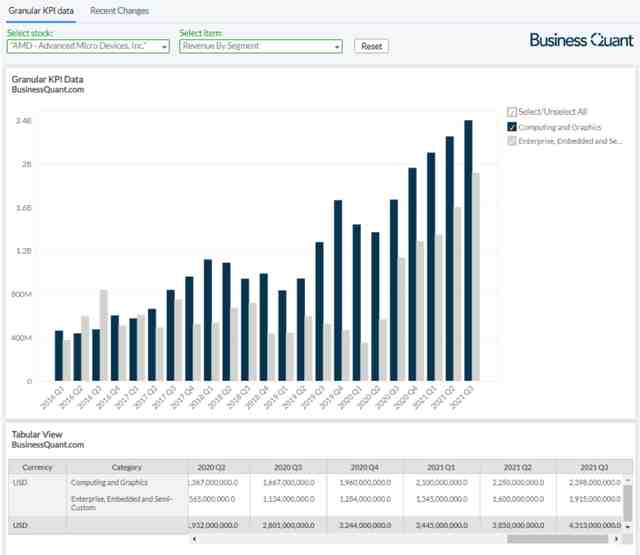640x555 pixels.
Task: Click the table's vertical scrollbar thumb
Action: (x=628, y=504)
